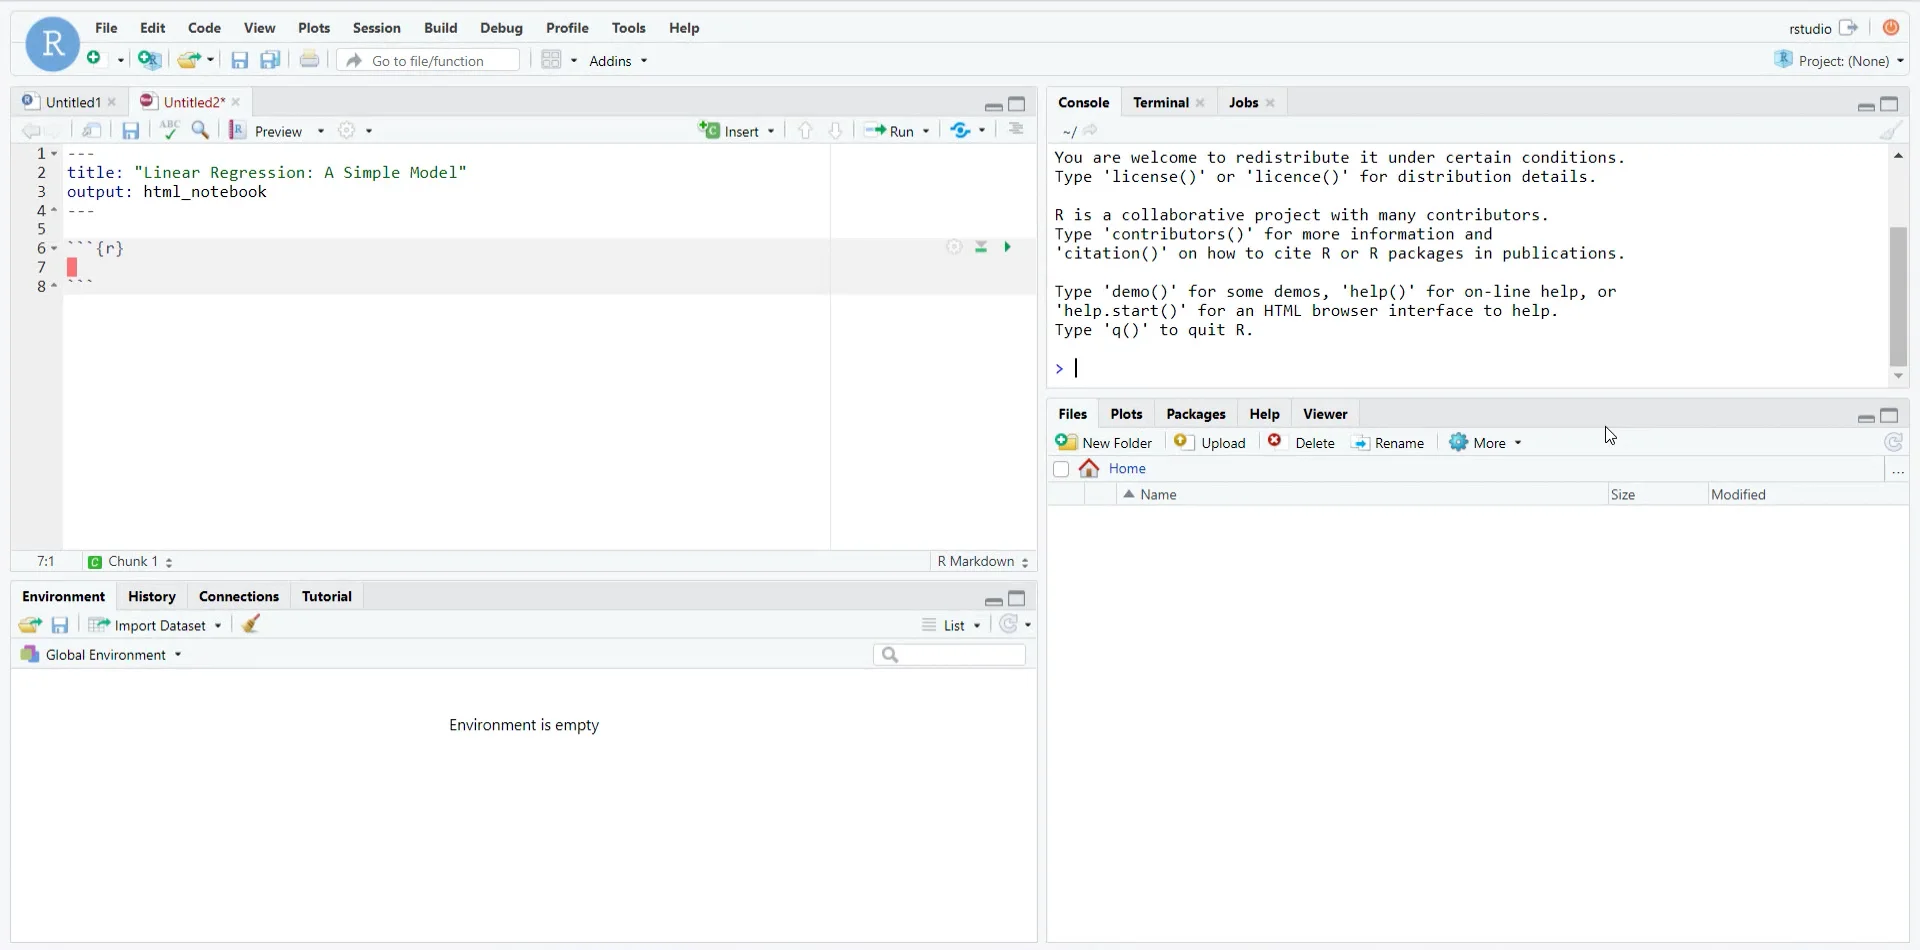Click the Upload button
The image size is (1920, 950).
coord(1210,443)
